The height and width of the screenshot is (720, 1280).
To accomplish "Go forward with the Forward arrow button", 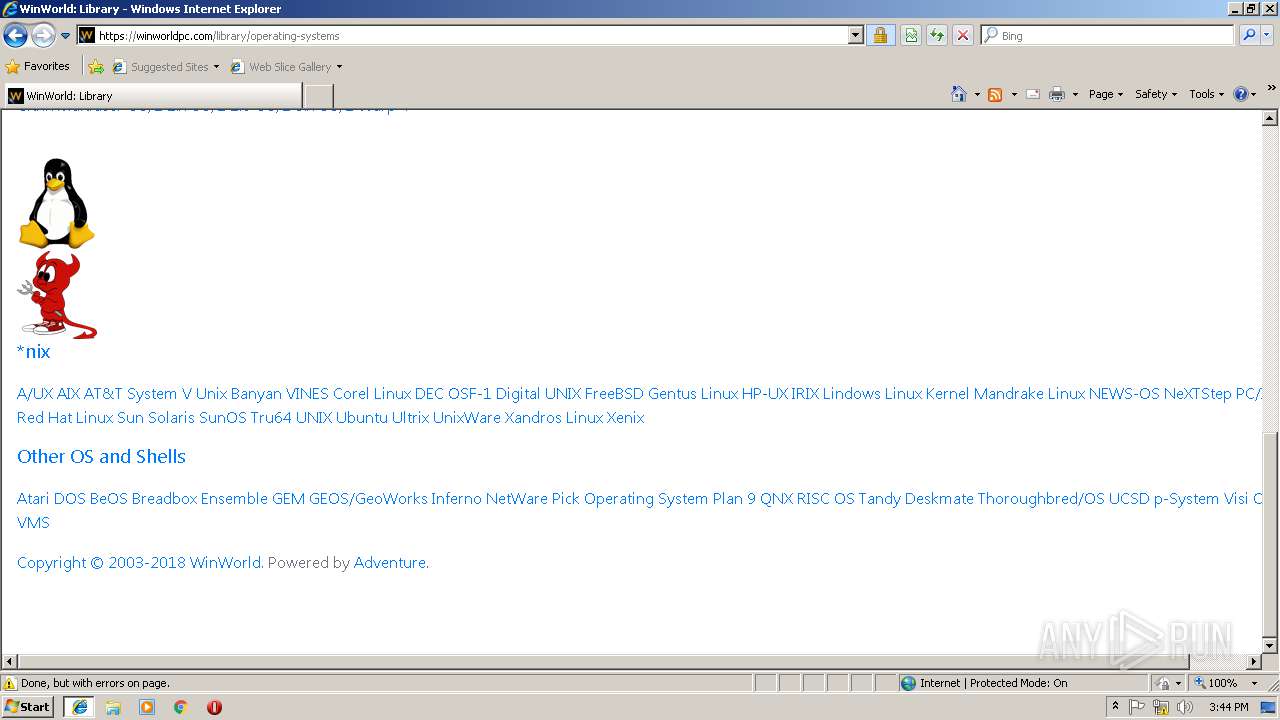I will coord(43,36).
